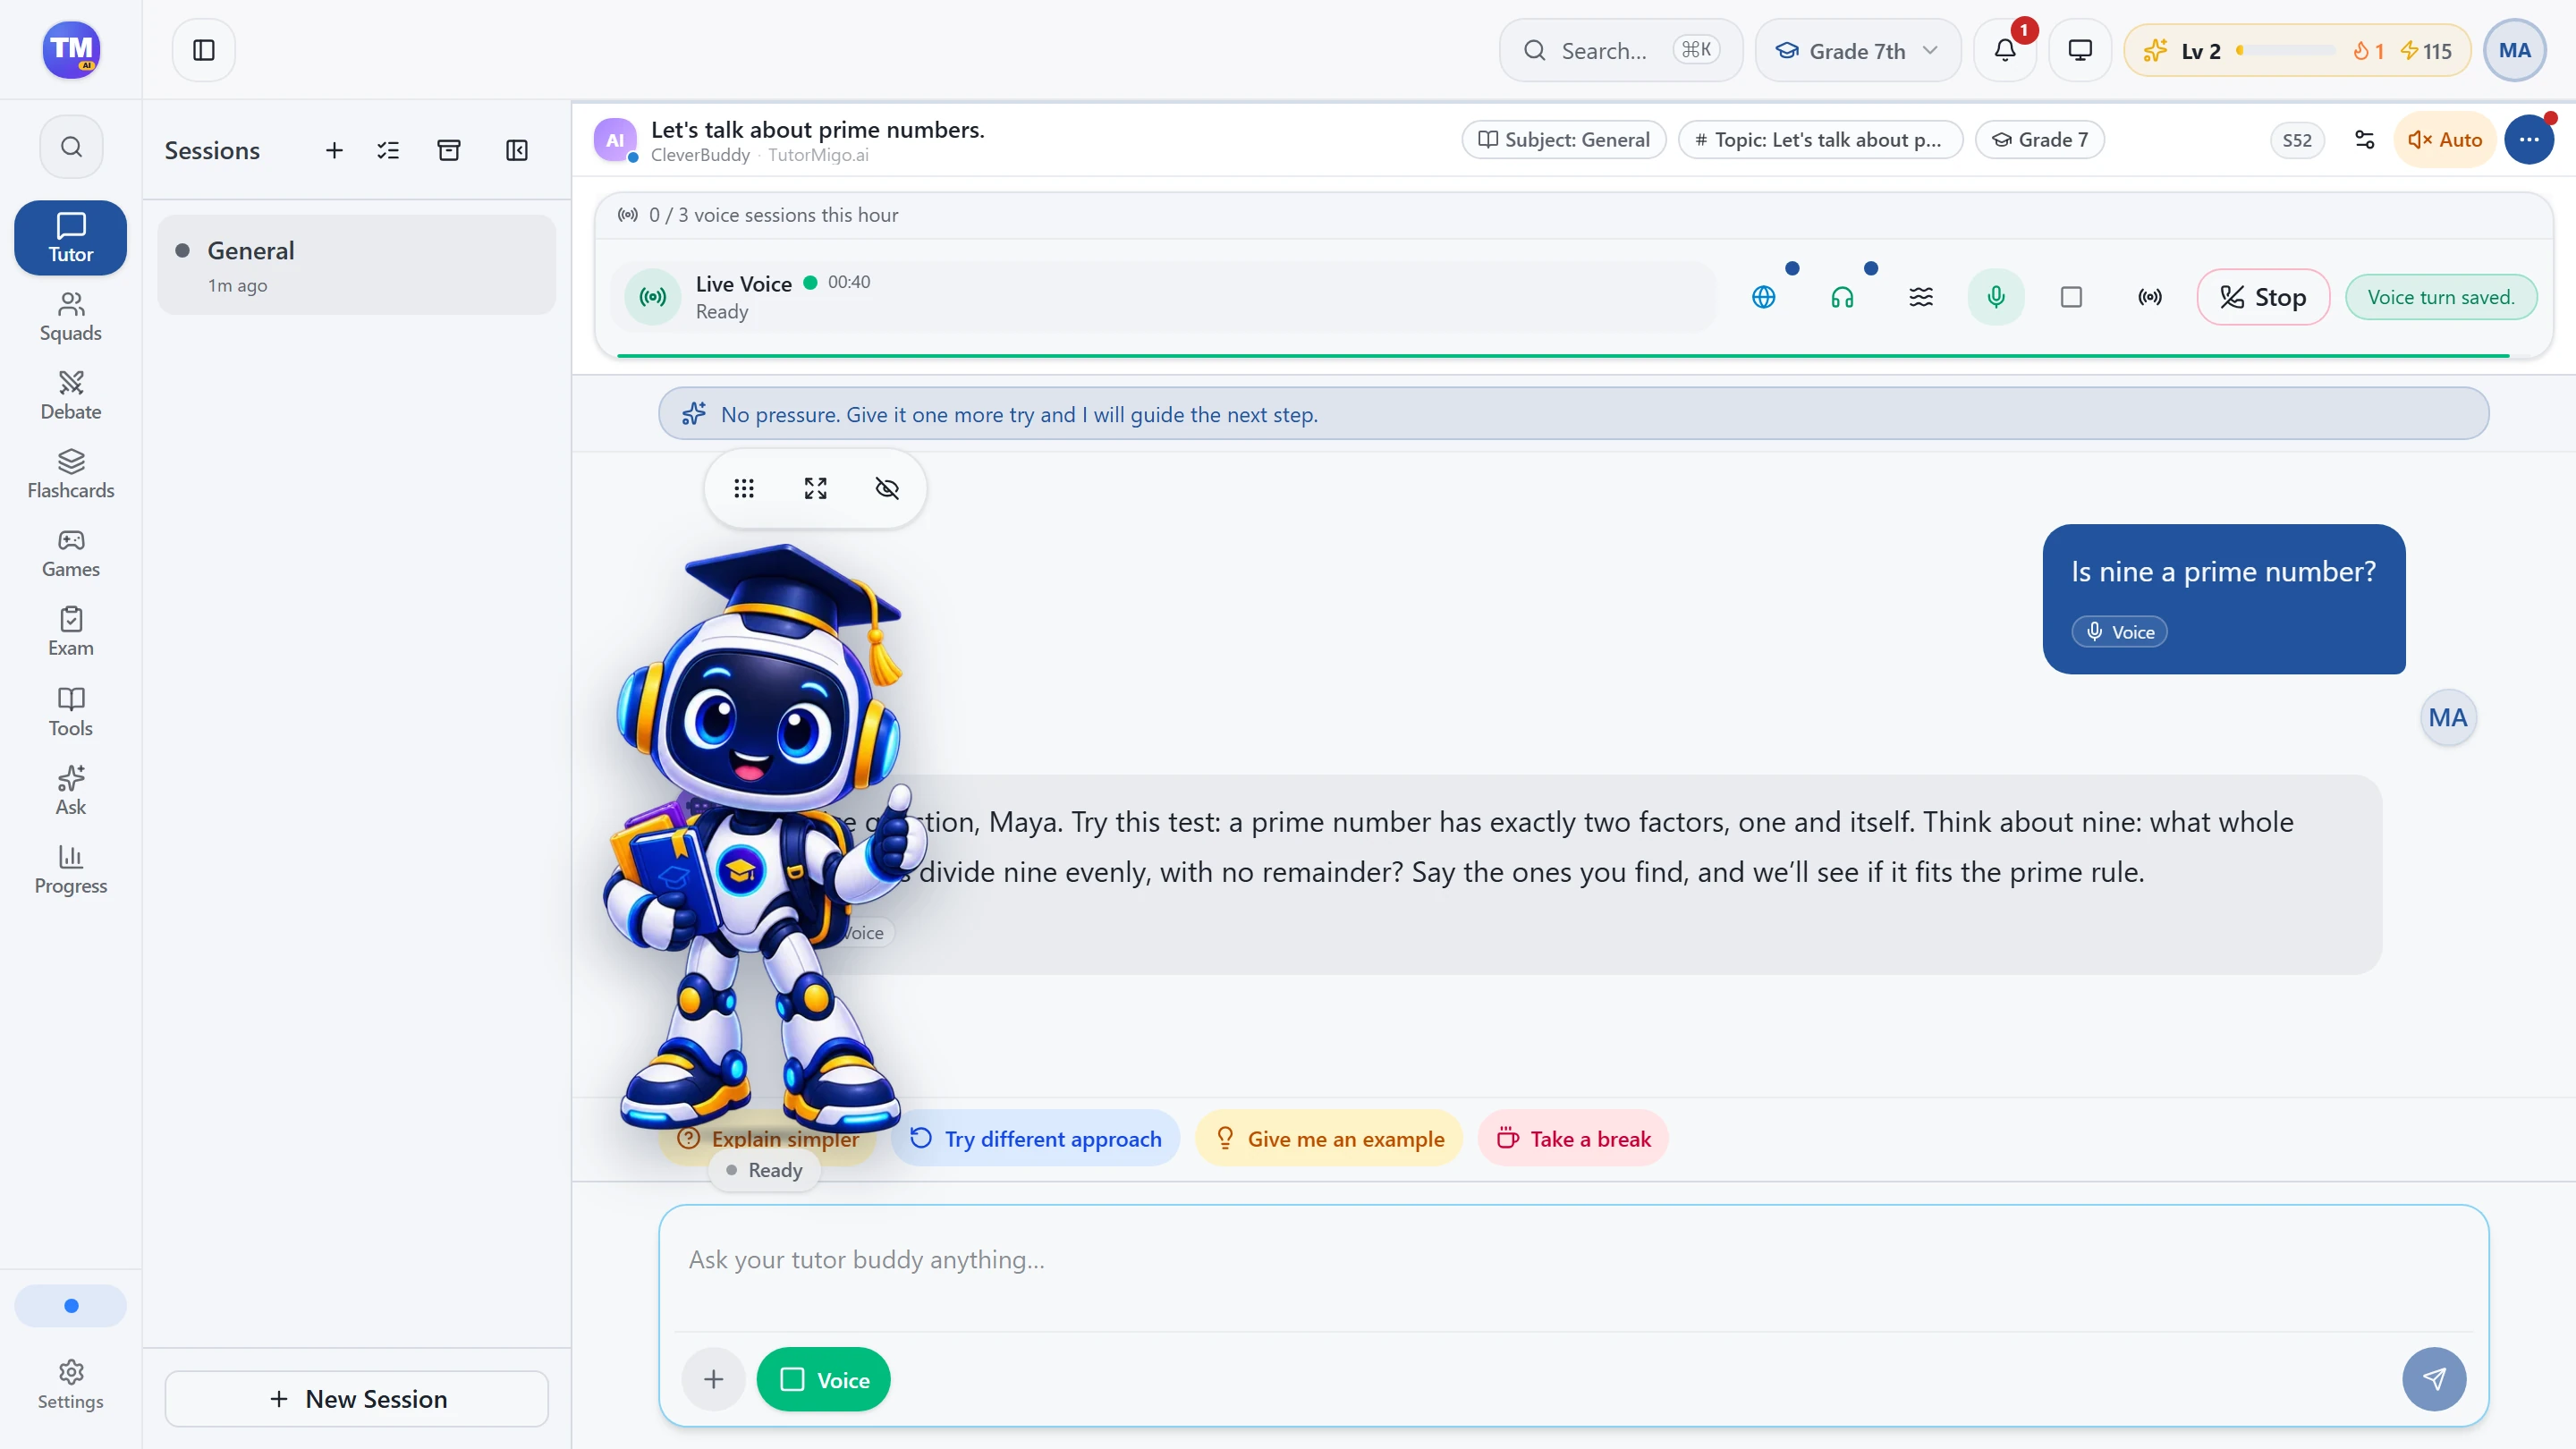Open Flashcards in sidebar
The image size is (2576, 1449).
click(71, 475)
